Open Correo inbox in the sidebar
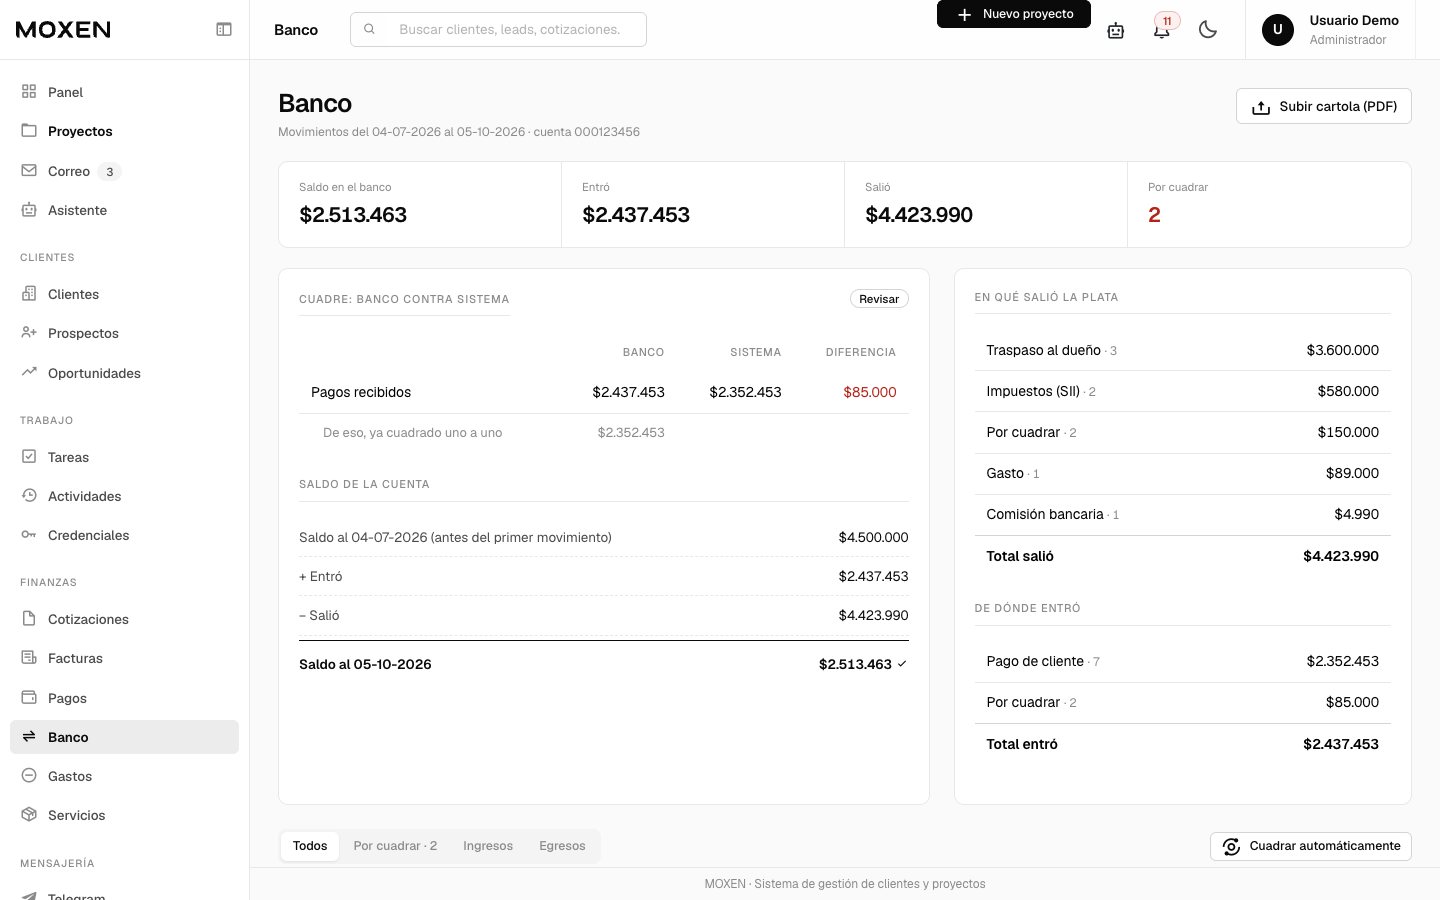1440x900 pixels. (124, 171)
